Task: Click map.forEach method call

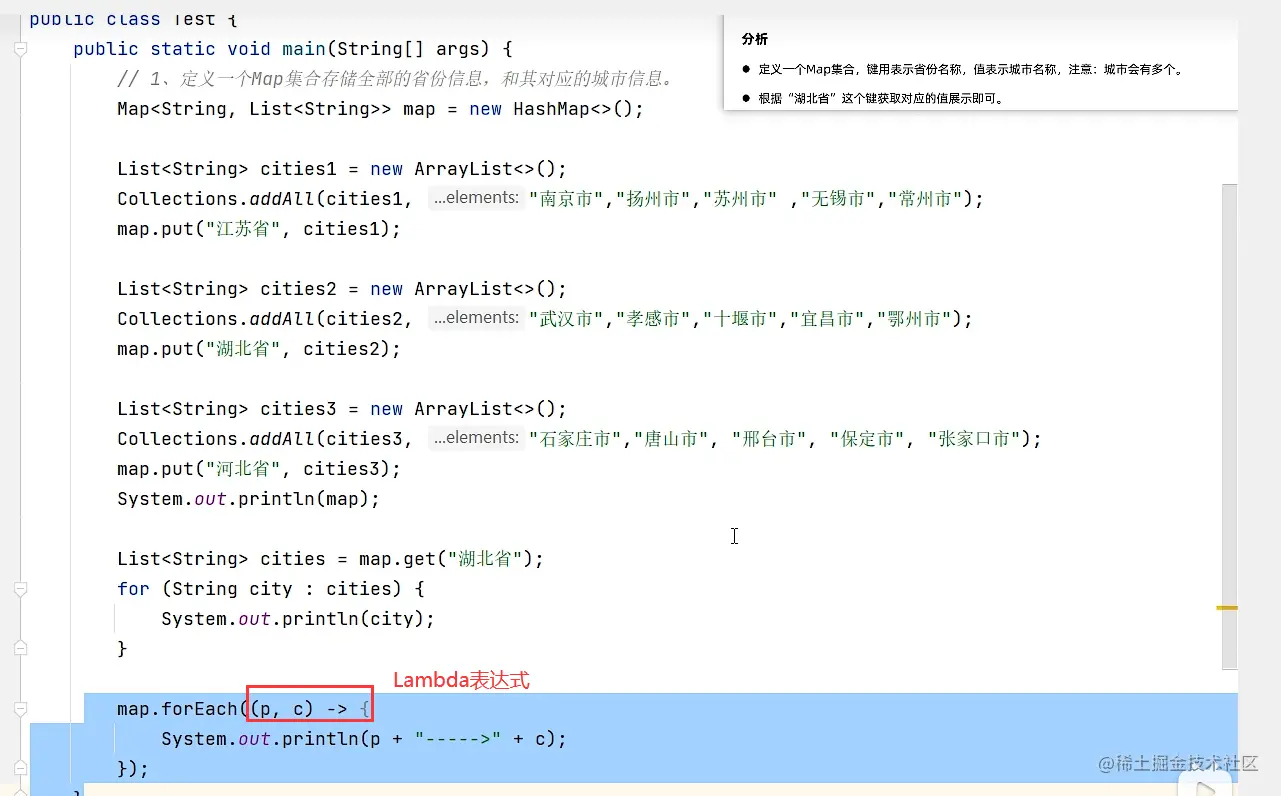Action: 178,709
